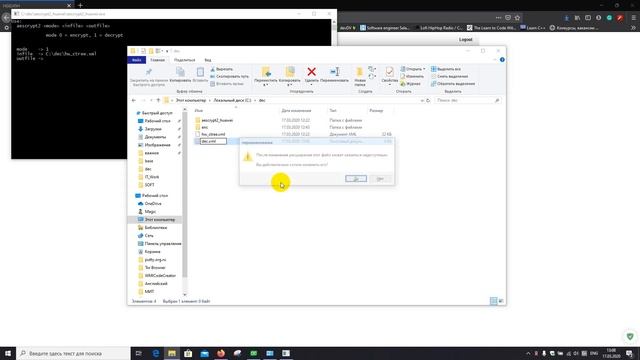This screenshot has height=360, width=640.
Task: Select Этот компьютер in the navigation pane
Action: tap(160, 220)
